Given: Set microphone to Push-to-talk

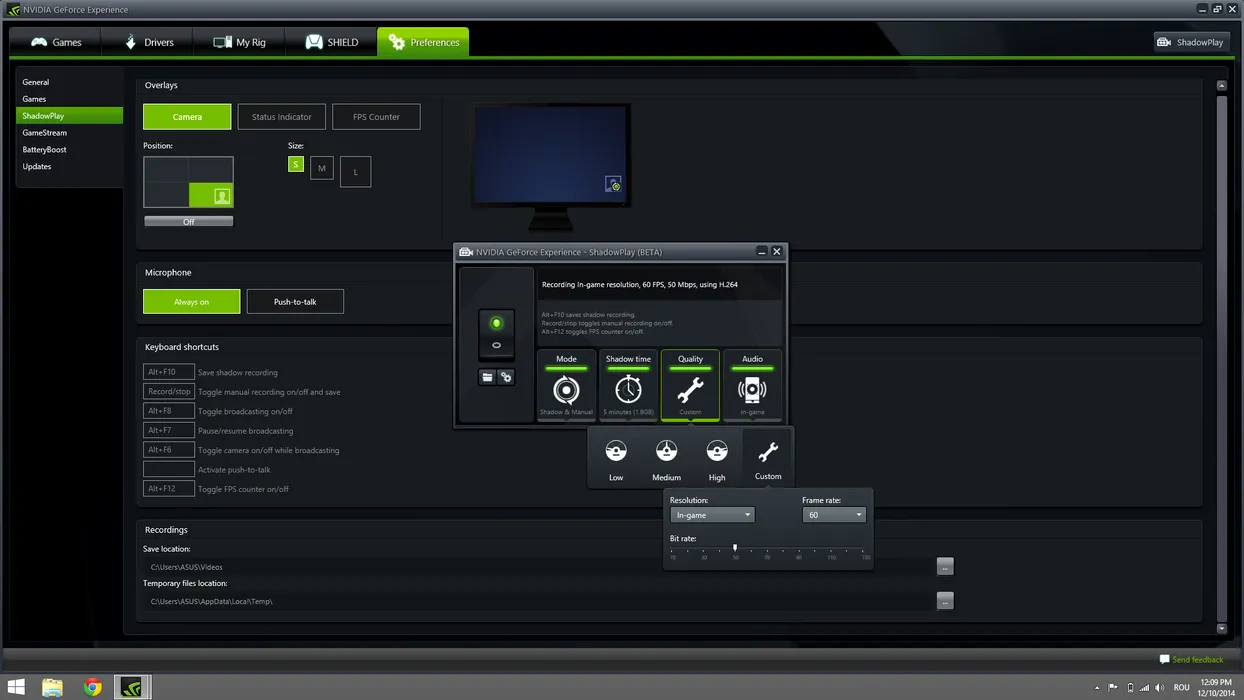Looking at the screenshot, I should point(295,301).
